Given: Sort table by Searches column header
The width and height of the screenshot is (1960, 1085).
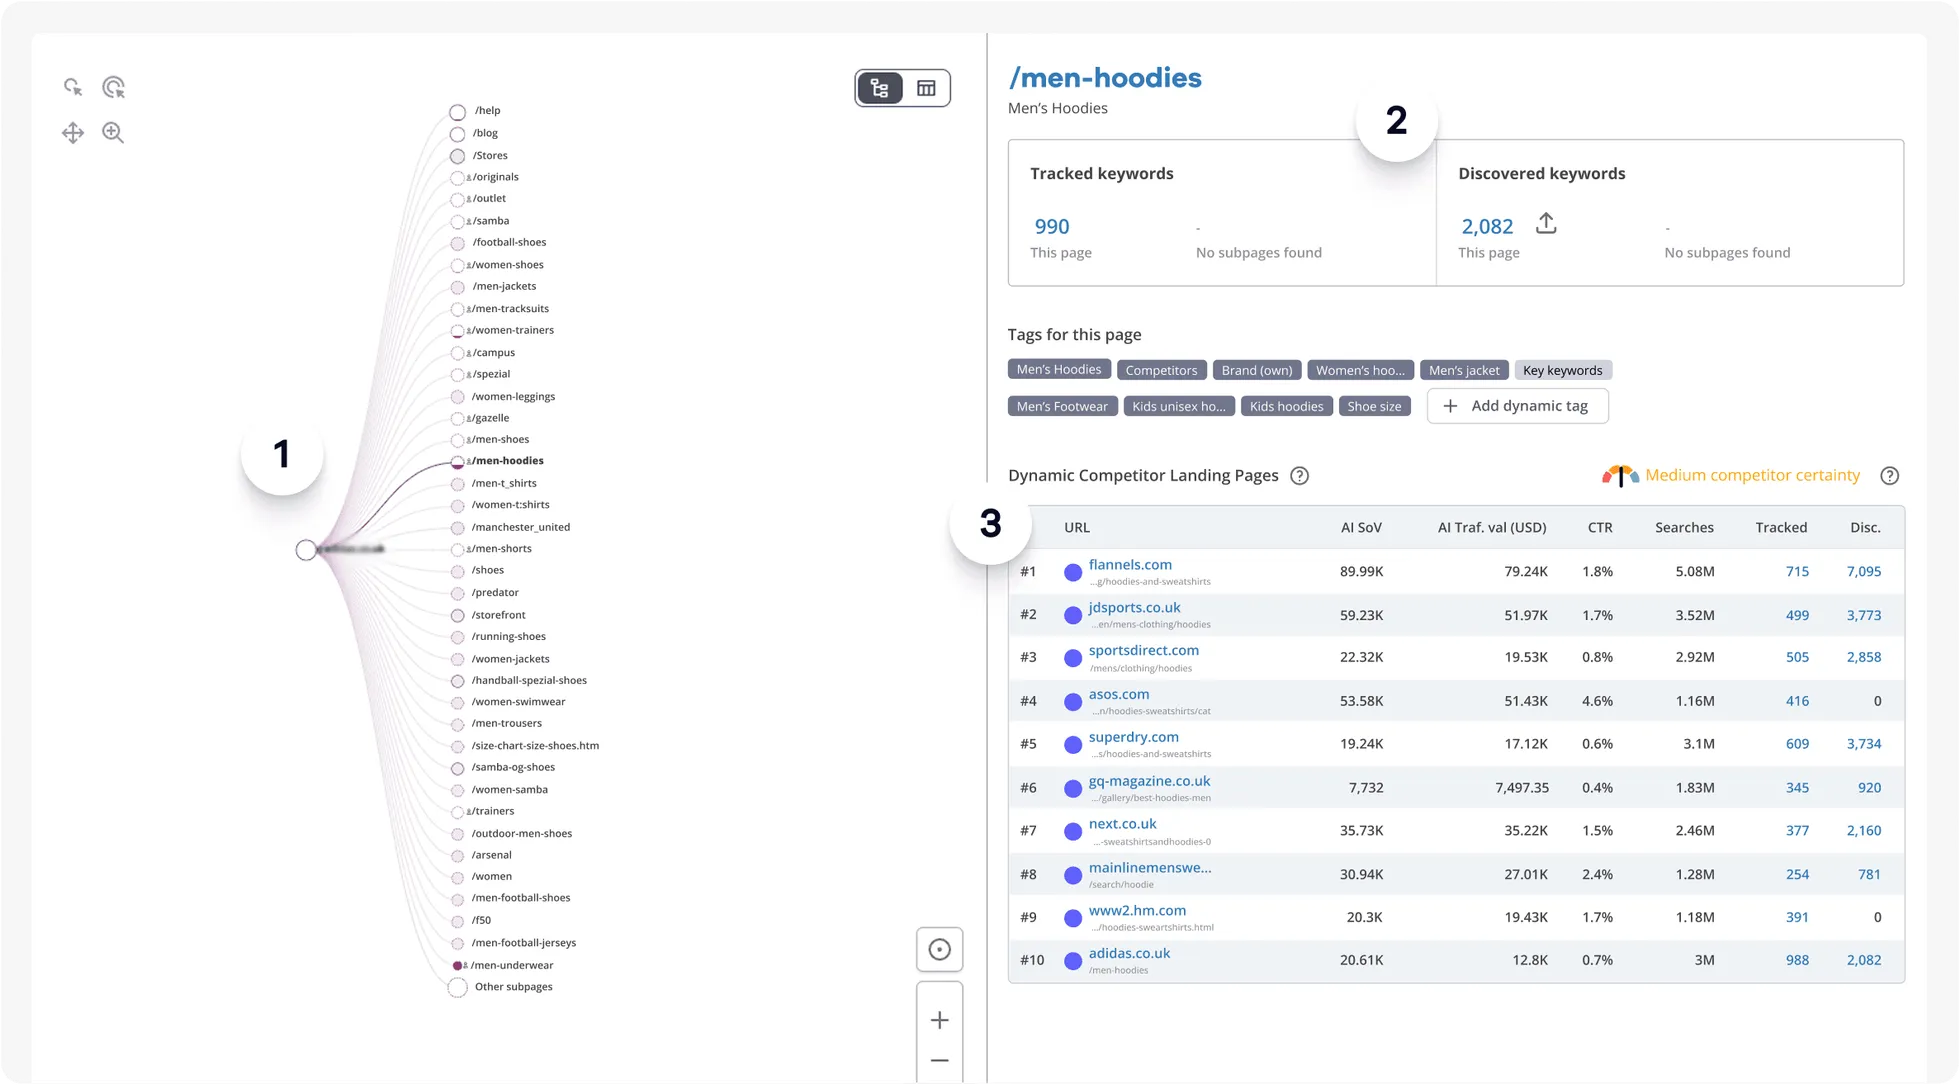Looking at the screenshot, I should (x=1683, y=527).
